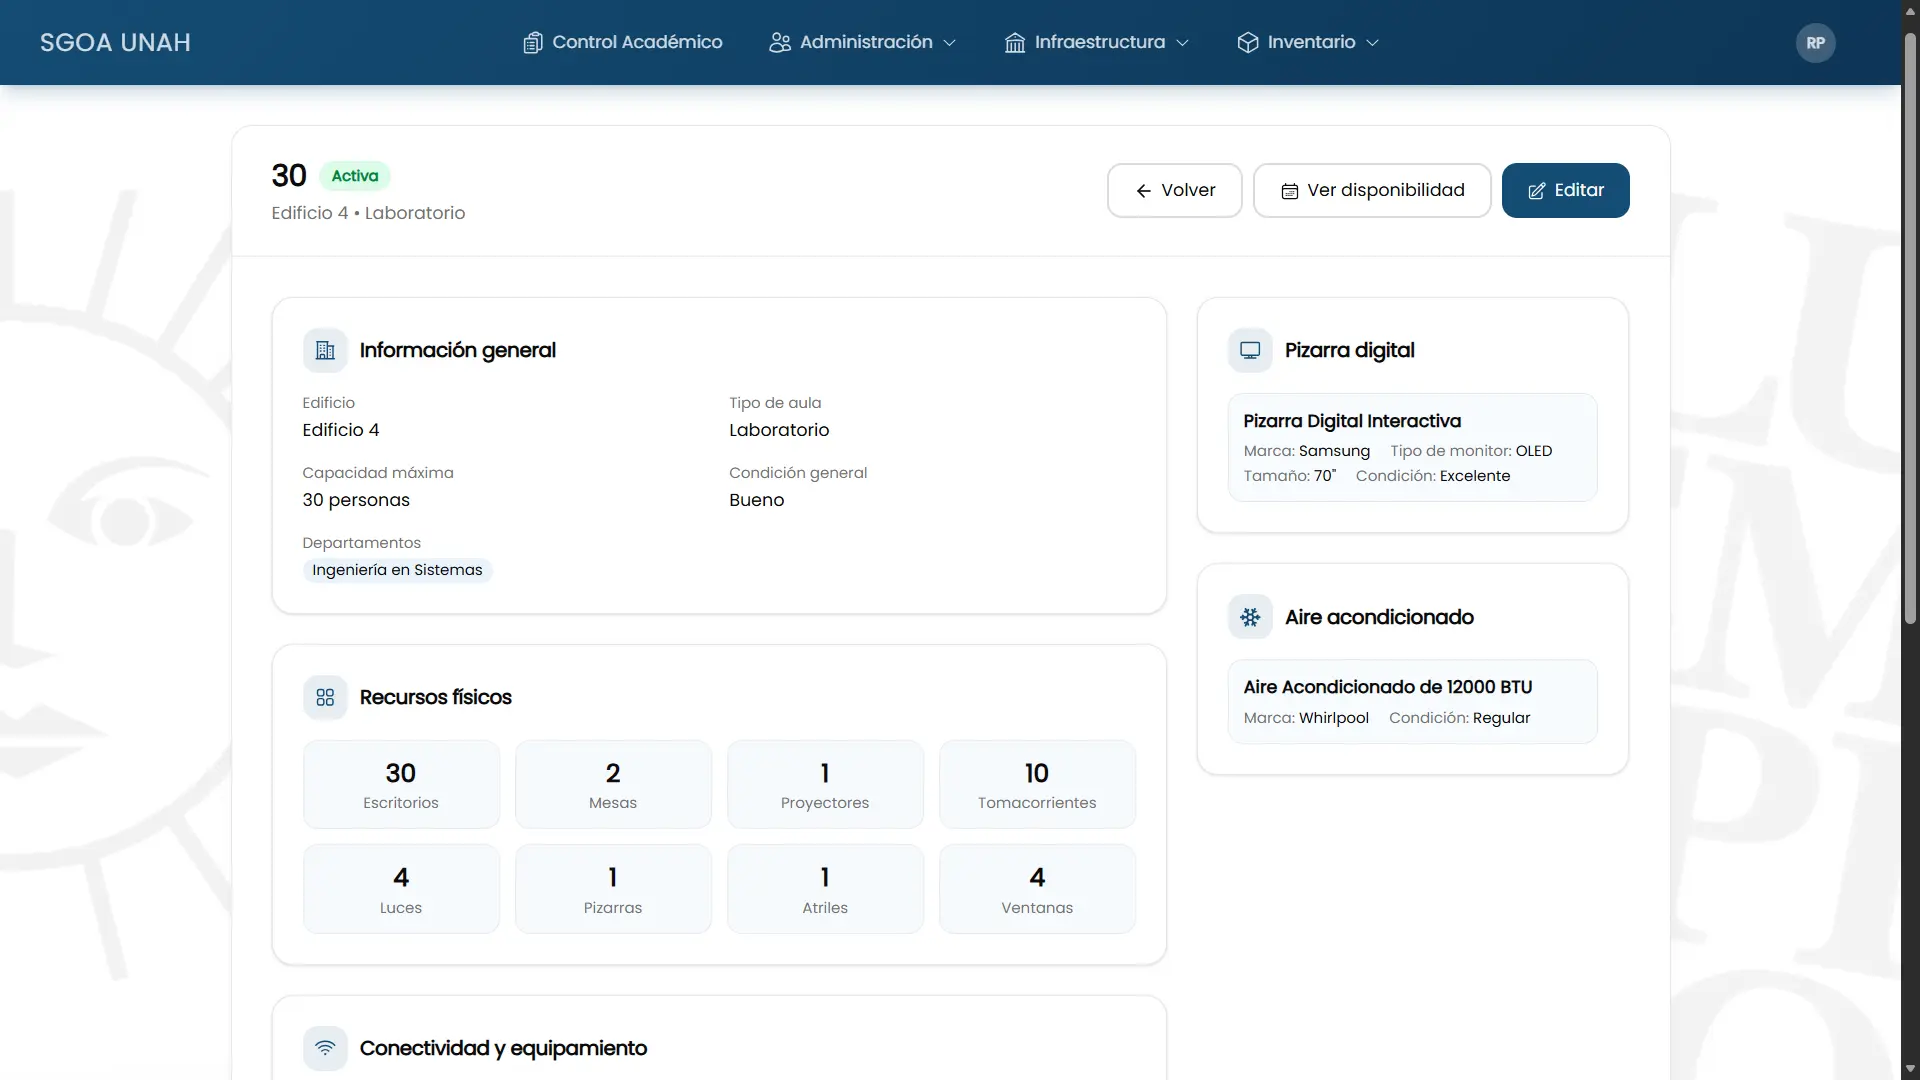Viewport: 1920px width, 1080px height.
Task: Click the 'Información general' heading
Action: point(458,351)
